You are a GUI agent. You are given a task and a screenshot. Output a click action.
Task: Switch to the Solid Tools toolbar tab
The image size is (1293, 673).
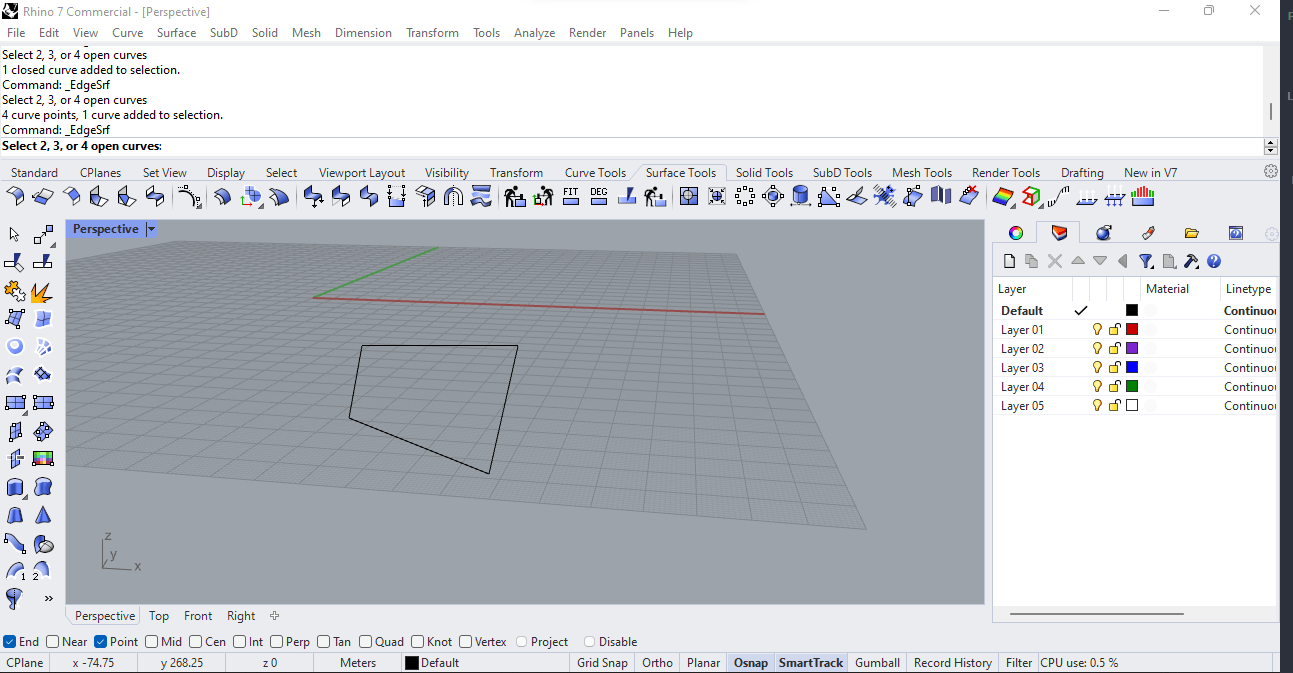[764, 172]
